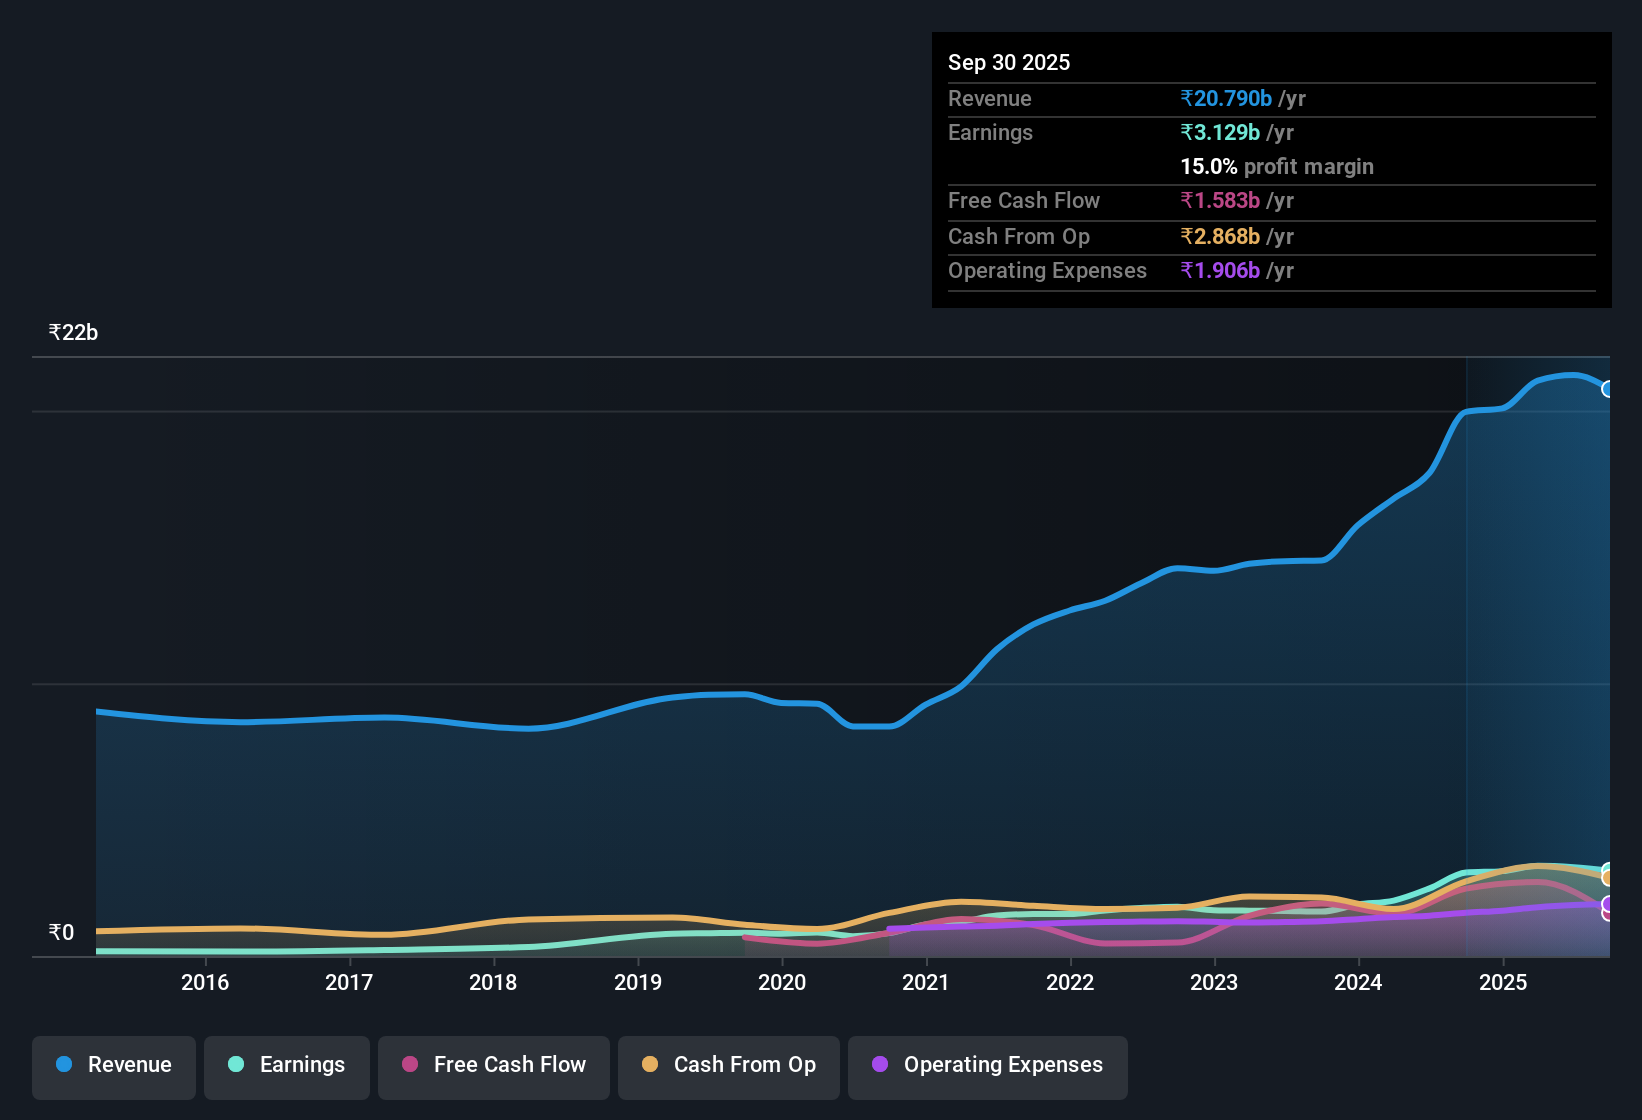Click the teal Earnings legend dot

(x=236, y=1065)
